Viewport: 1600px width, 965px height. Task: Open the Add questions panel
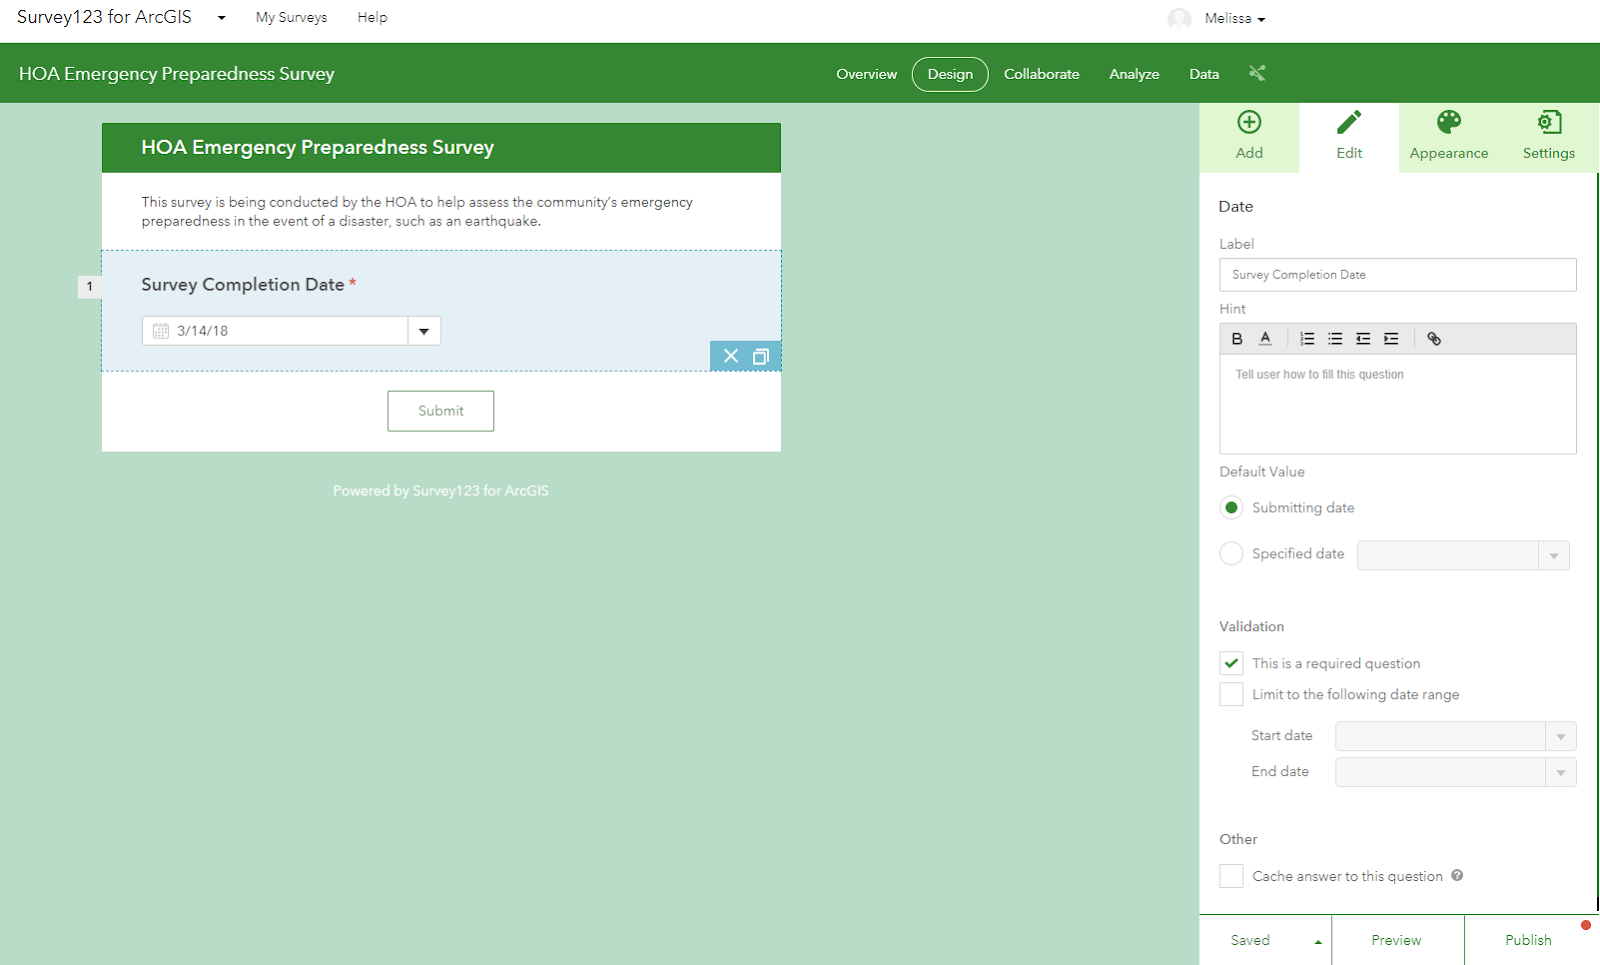(1248, 137)
